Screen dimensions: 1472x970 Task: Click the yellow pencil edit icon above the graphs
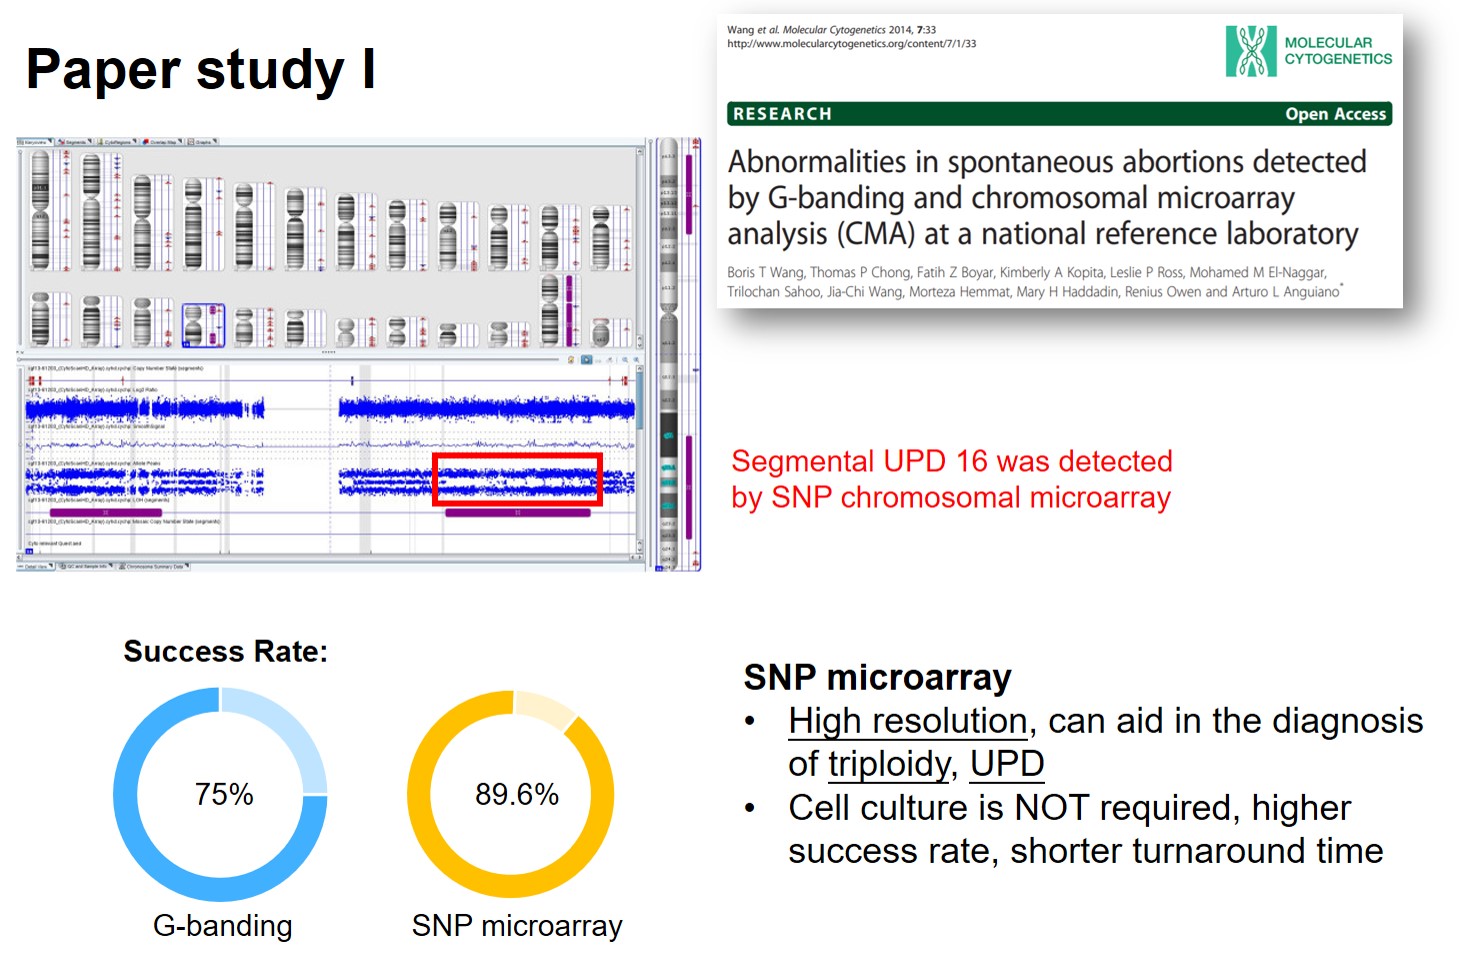point(571,359)
